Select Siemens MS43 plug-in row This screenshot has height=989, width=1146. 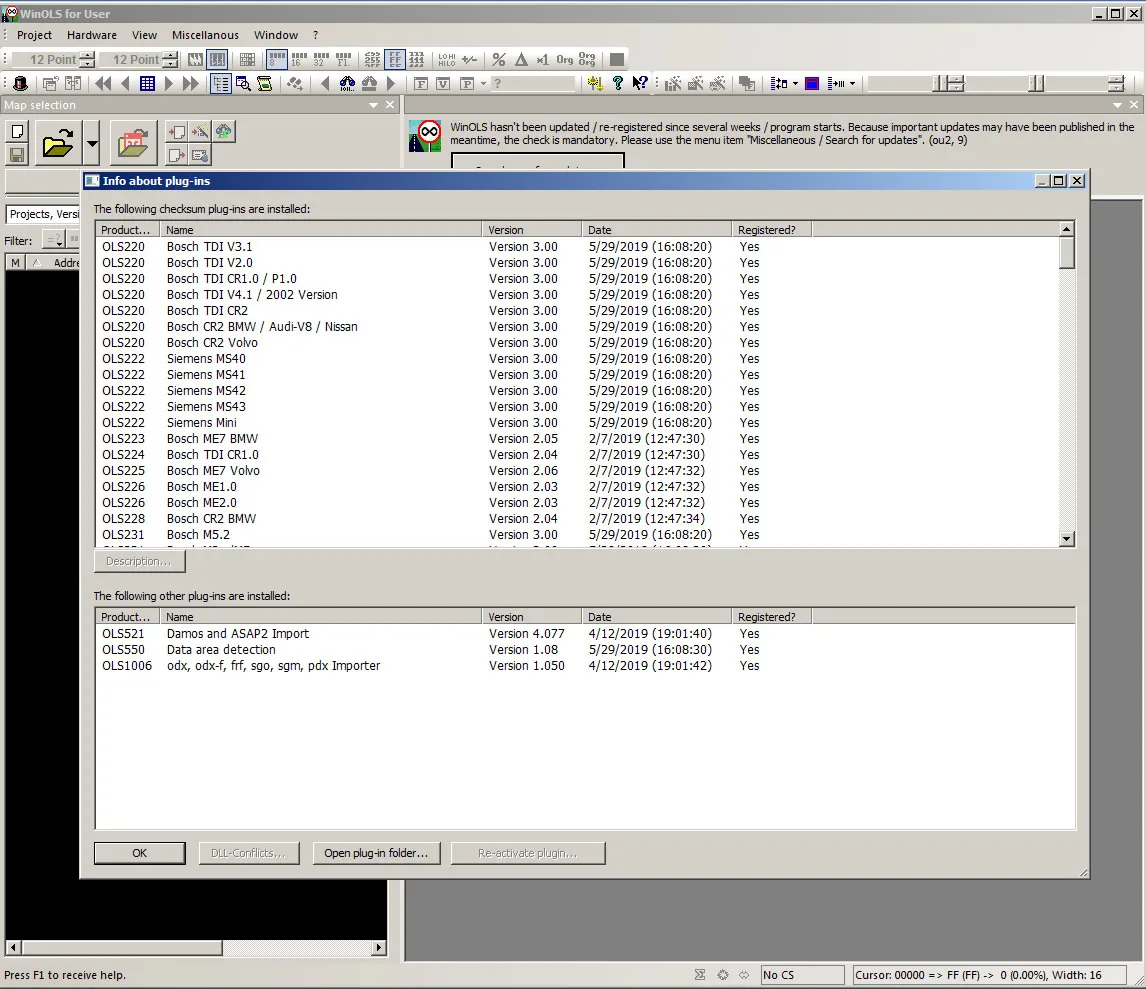point(577,407)
